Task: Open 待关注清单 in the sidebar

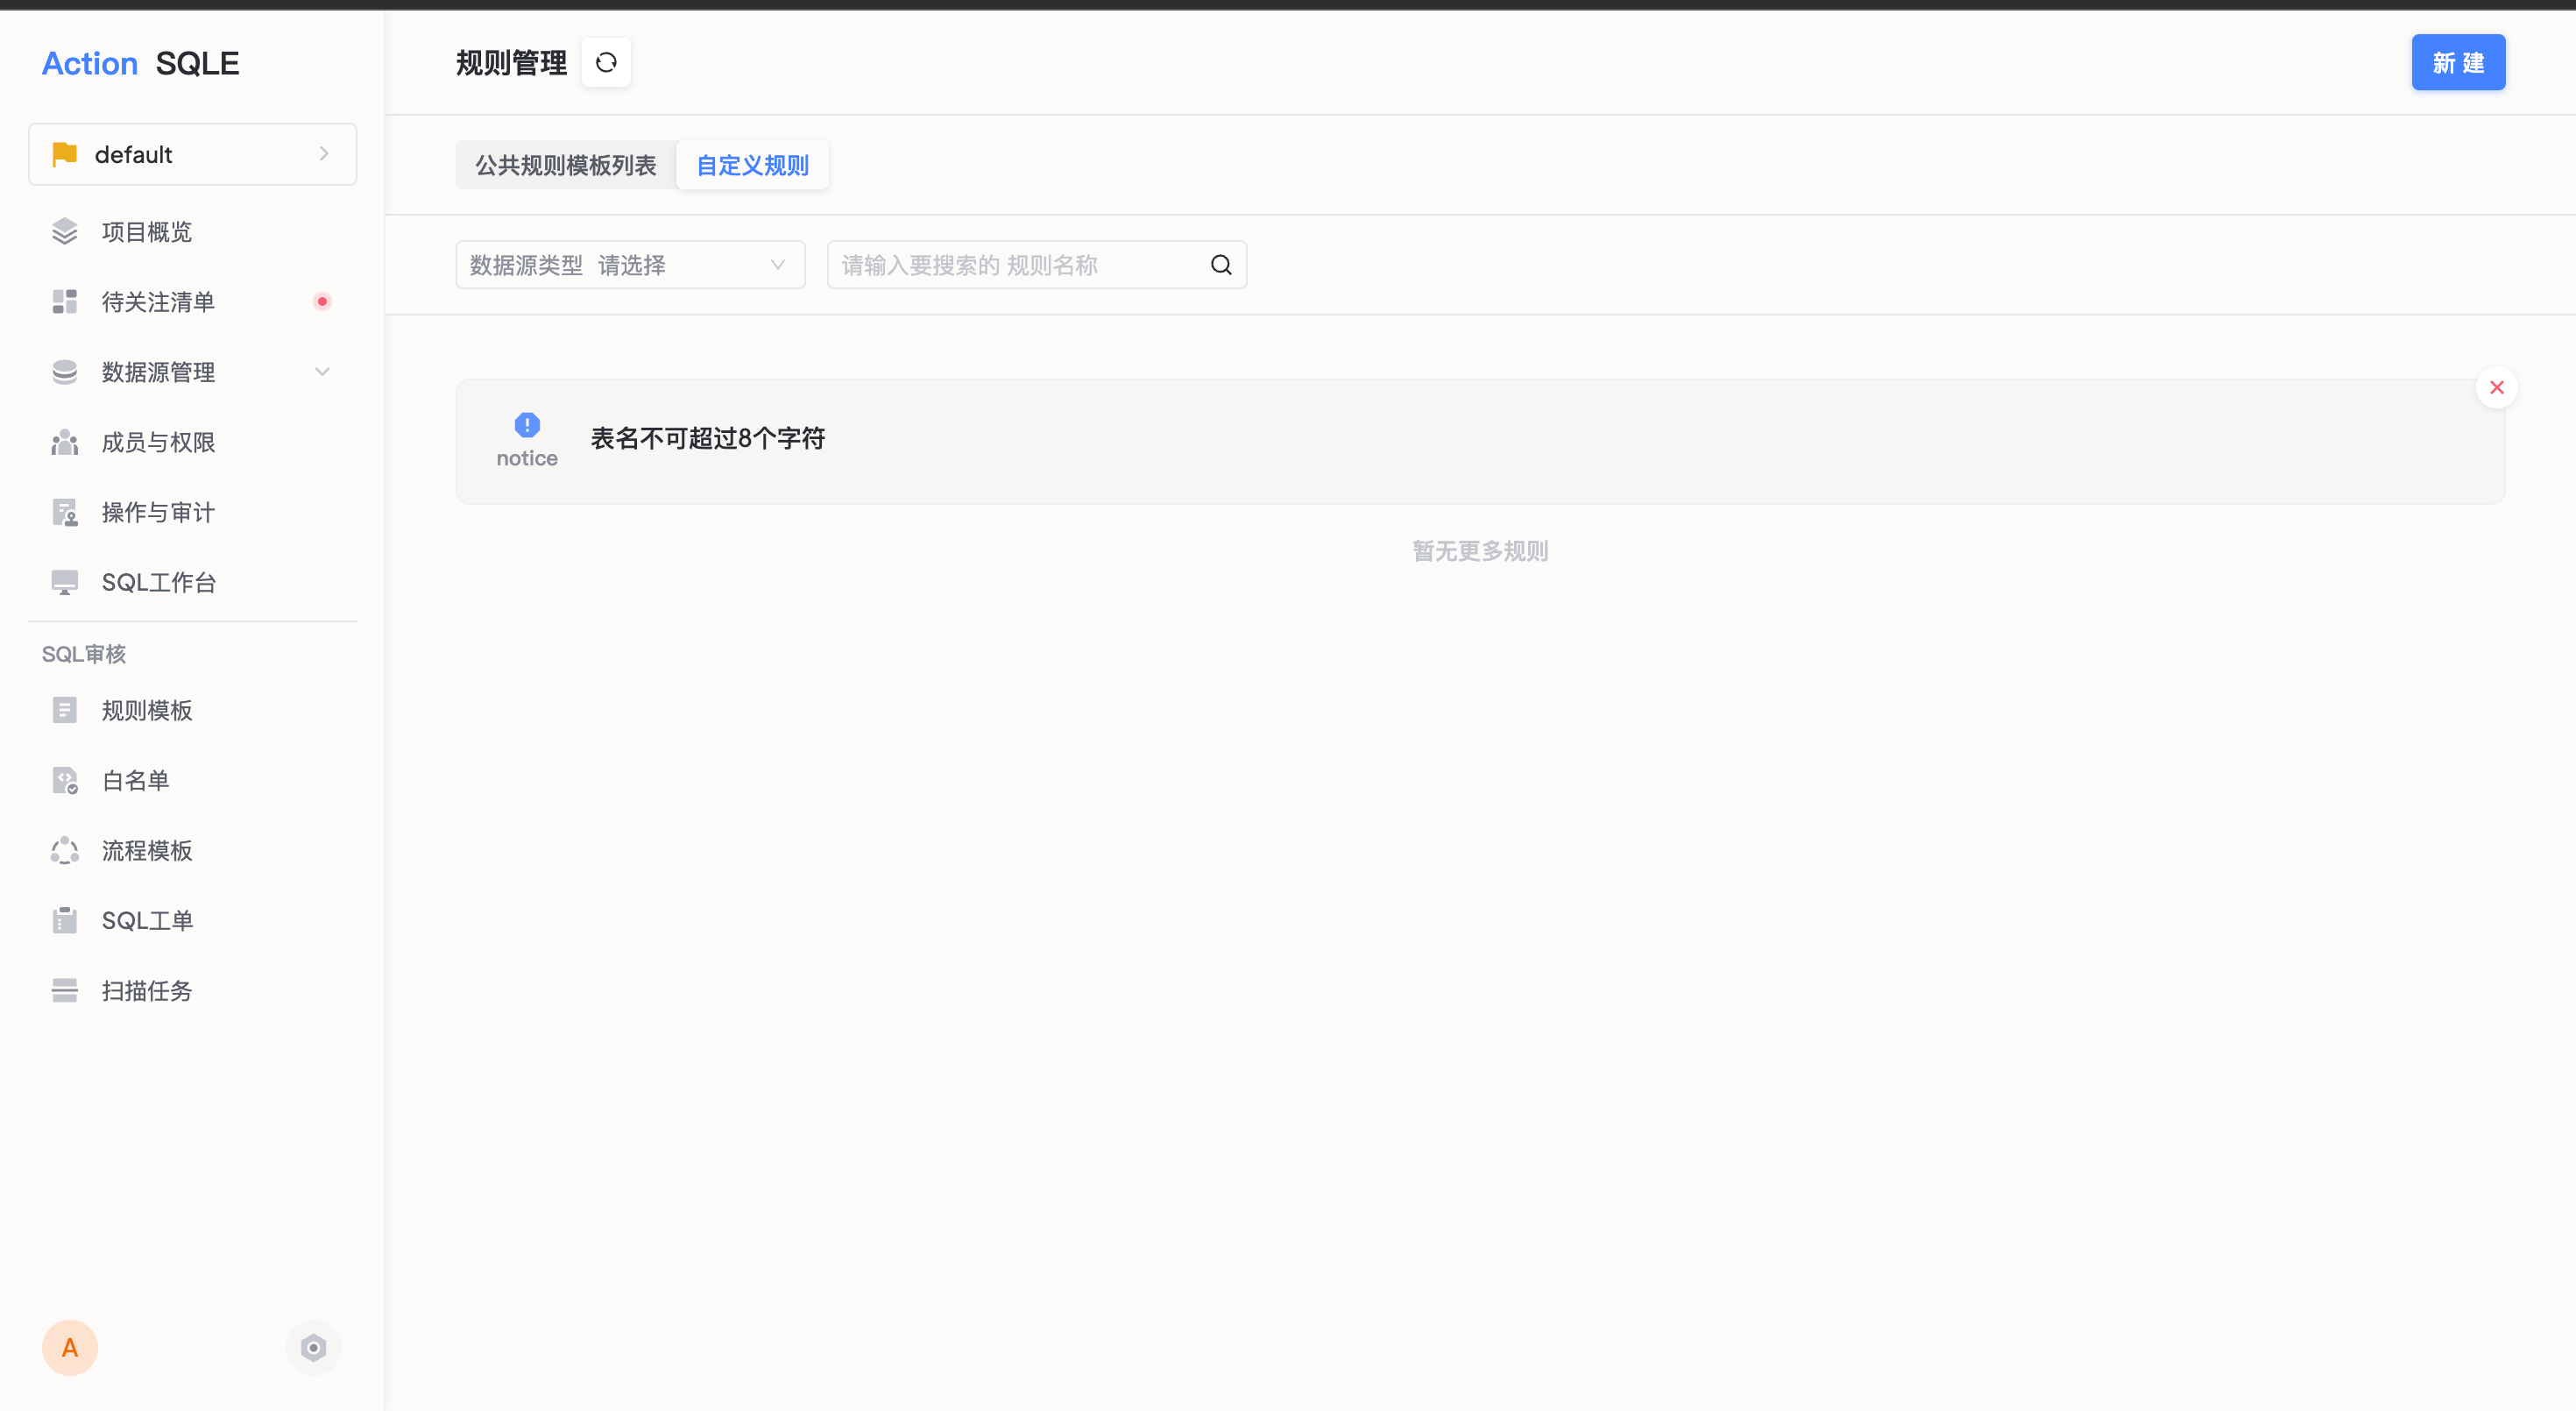Action: point(193,302)
